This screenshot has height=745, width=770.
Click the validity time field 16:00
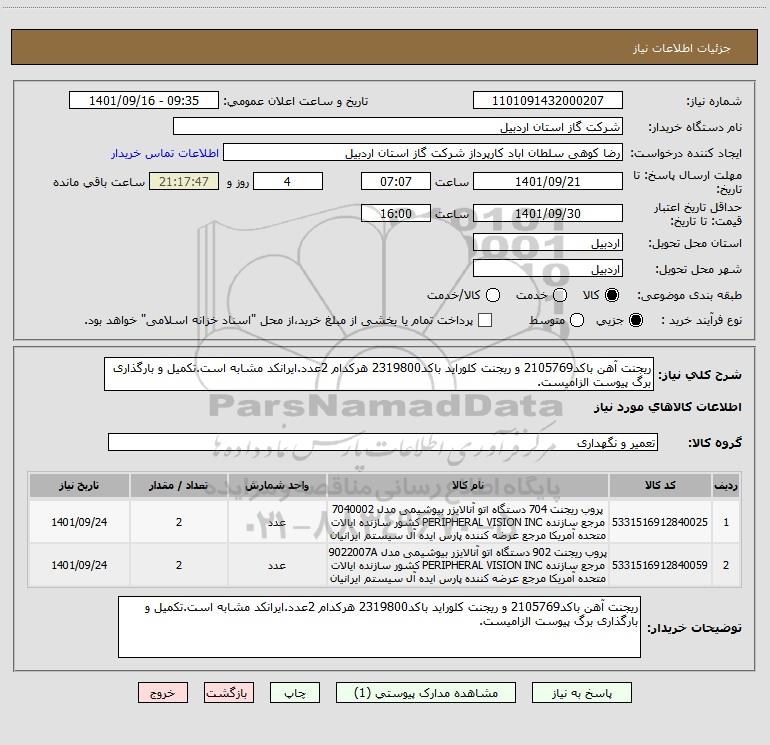(x=396, y=213)
